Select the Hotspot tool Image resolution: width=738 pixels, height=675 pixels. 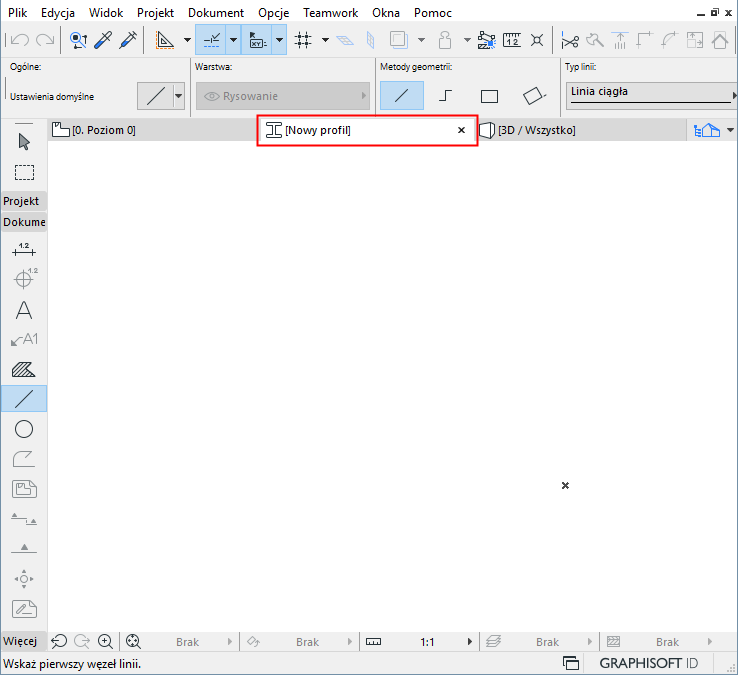(24, 579)
